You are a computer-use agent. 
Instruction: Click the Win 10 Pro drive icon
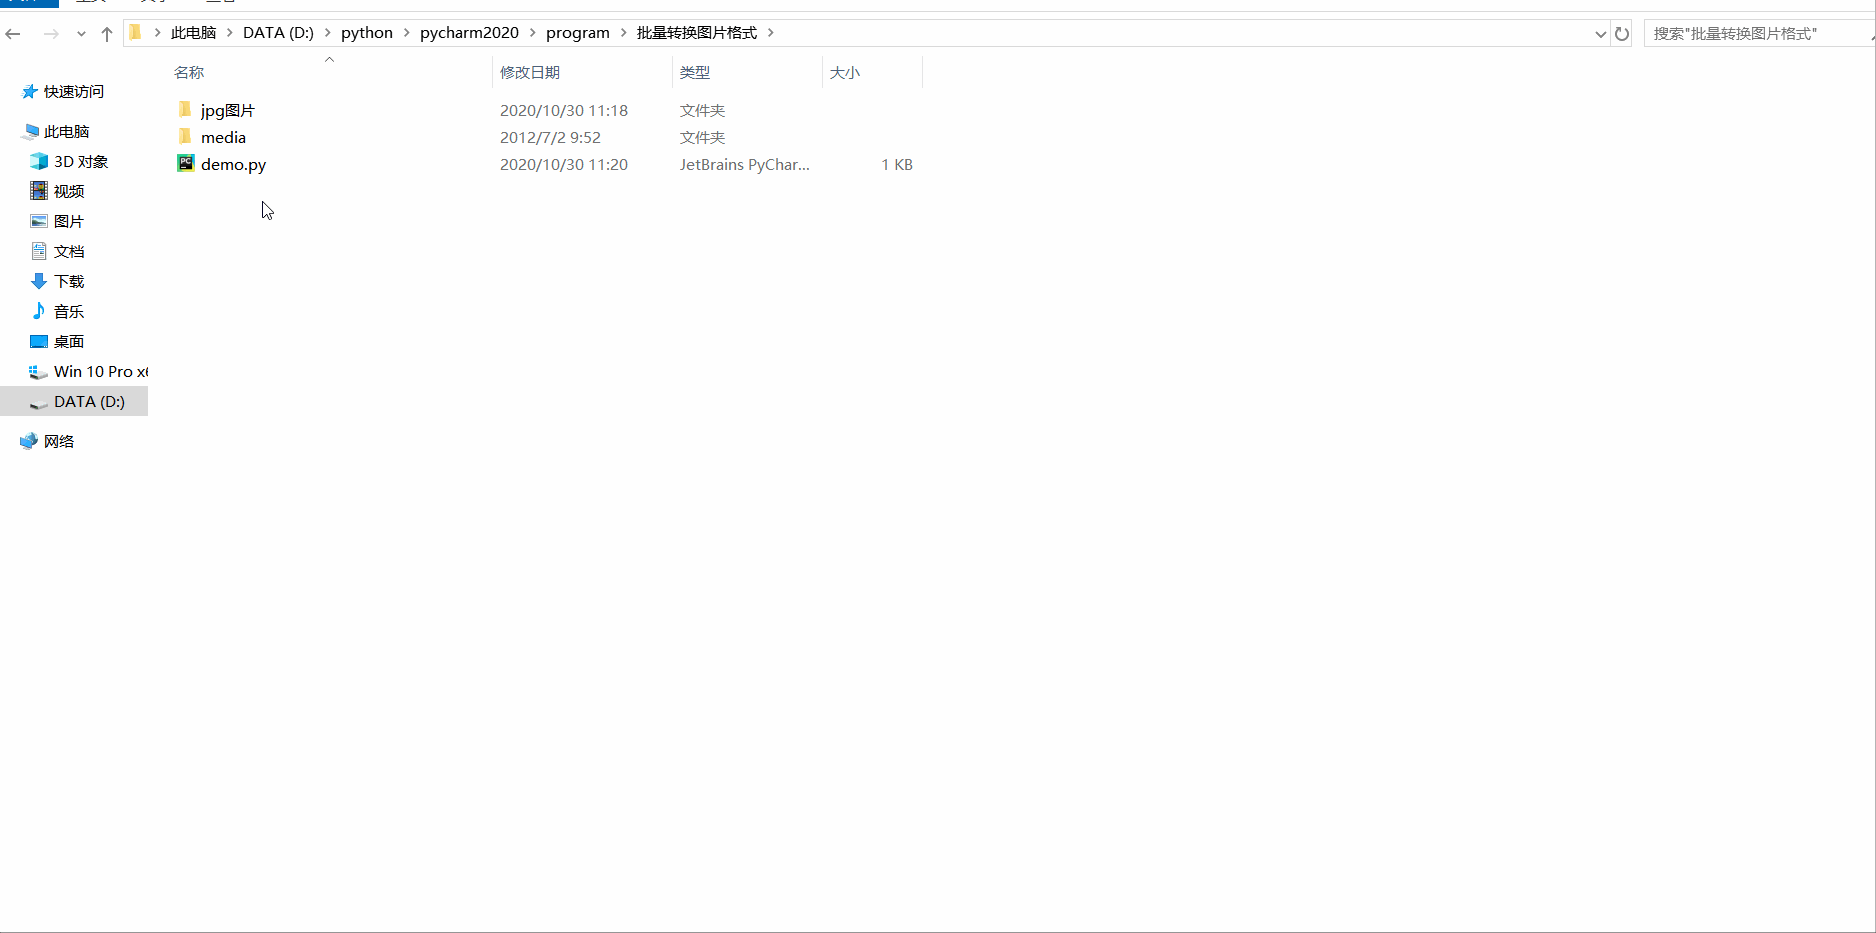pyautogui.click(x=38, y=372)
